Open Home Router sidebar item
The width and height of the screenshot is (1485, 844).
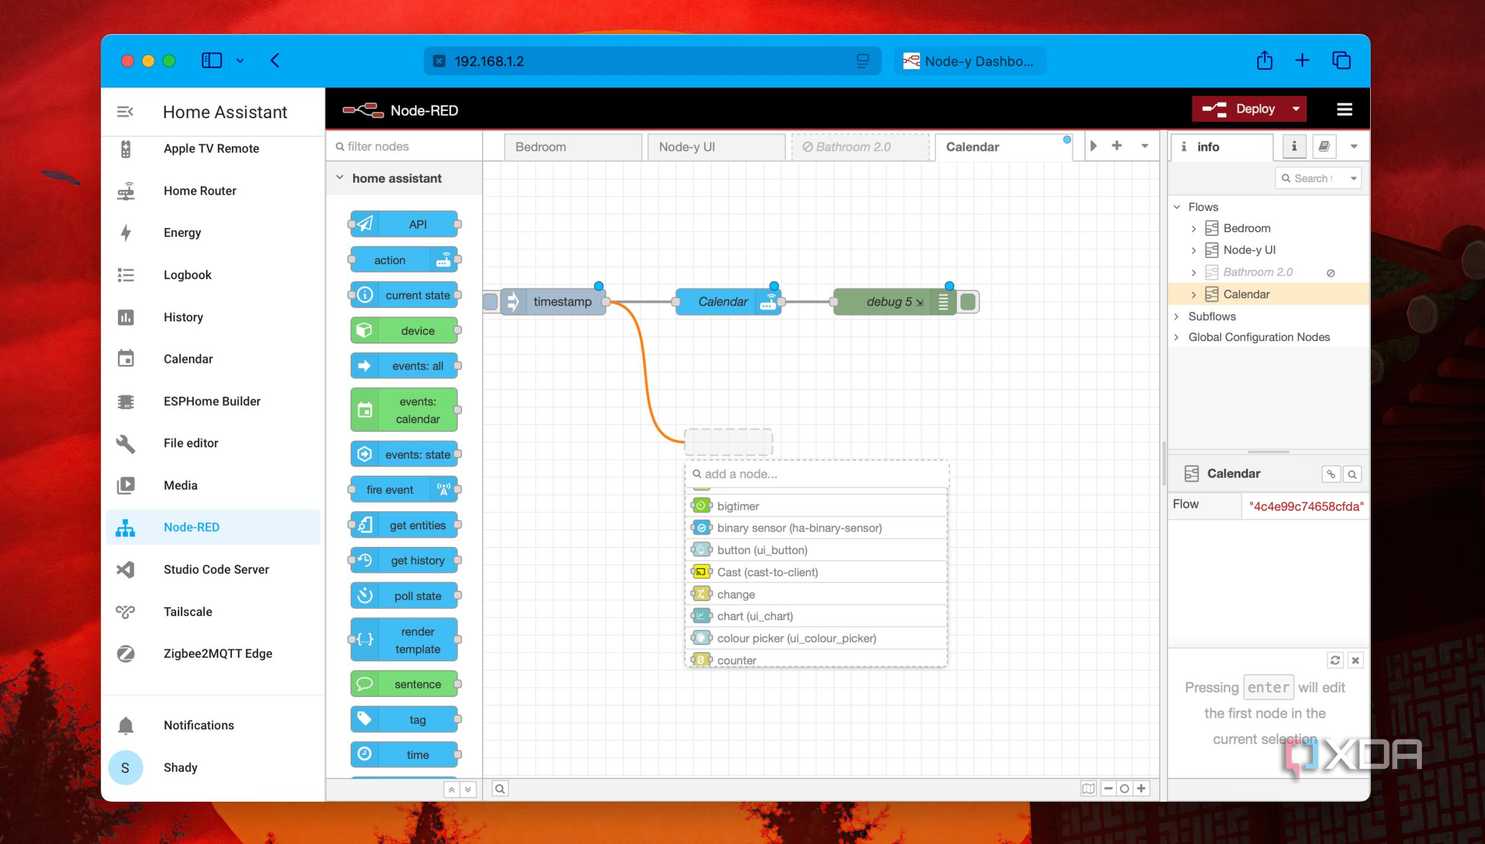click(x=212, y=191)
